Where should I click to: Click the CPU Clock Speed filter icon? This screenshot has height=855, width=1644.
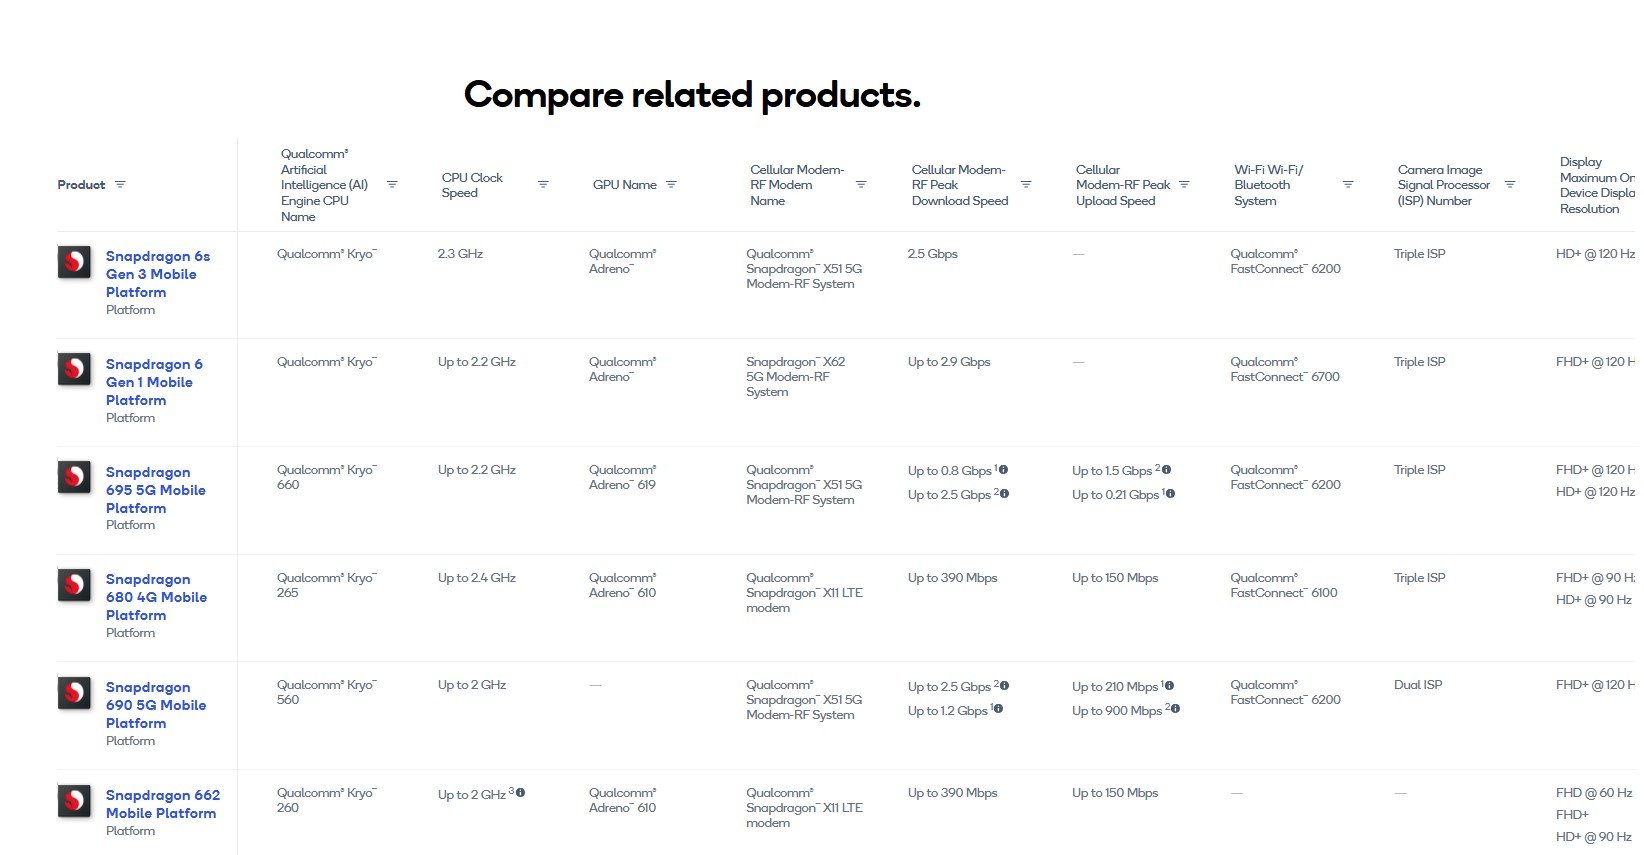(543, 185)
